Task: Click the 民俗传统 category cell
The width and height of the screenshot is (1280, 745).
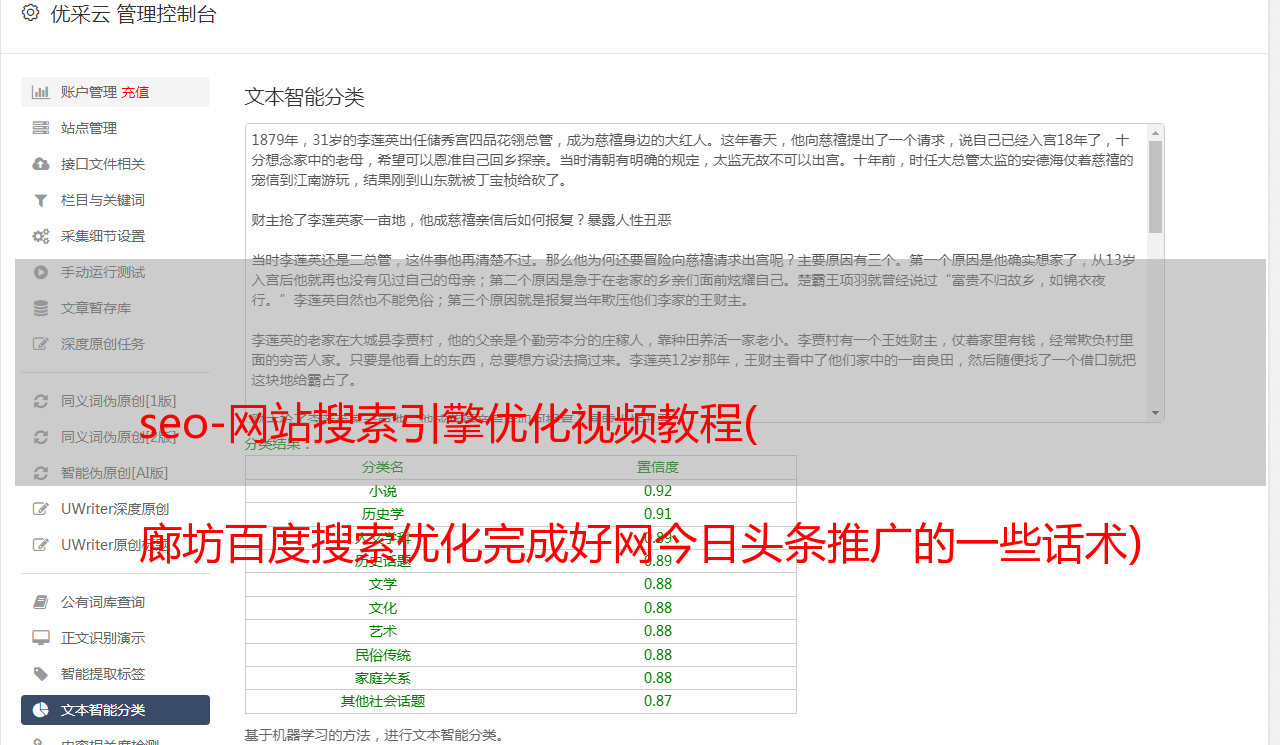Action: (x=383, y=655)
